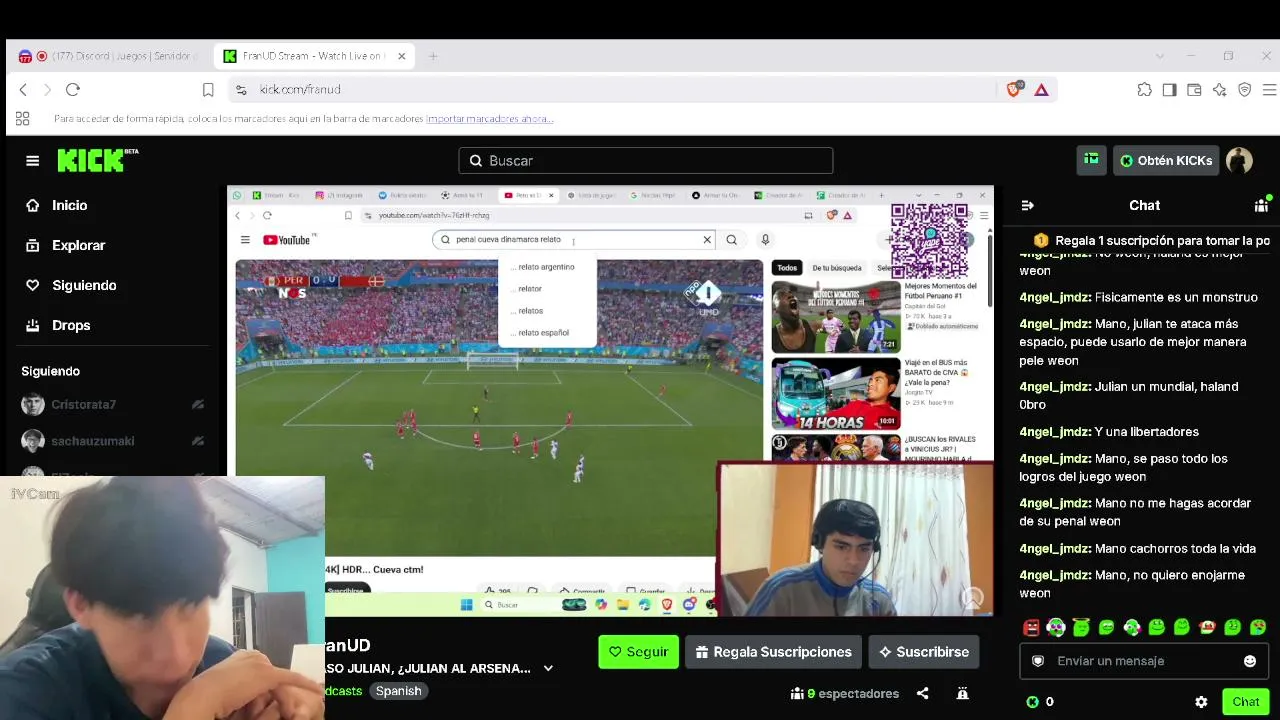Open chat settings gear
Viewport: 1280px width, 720px height.
1201,702
